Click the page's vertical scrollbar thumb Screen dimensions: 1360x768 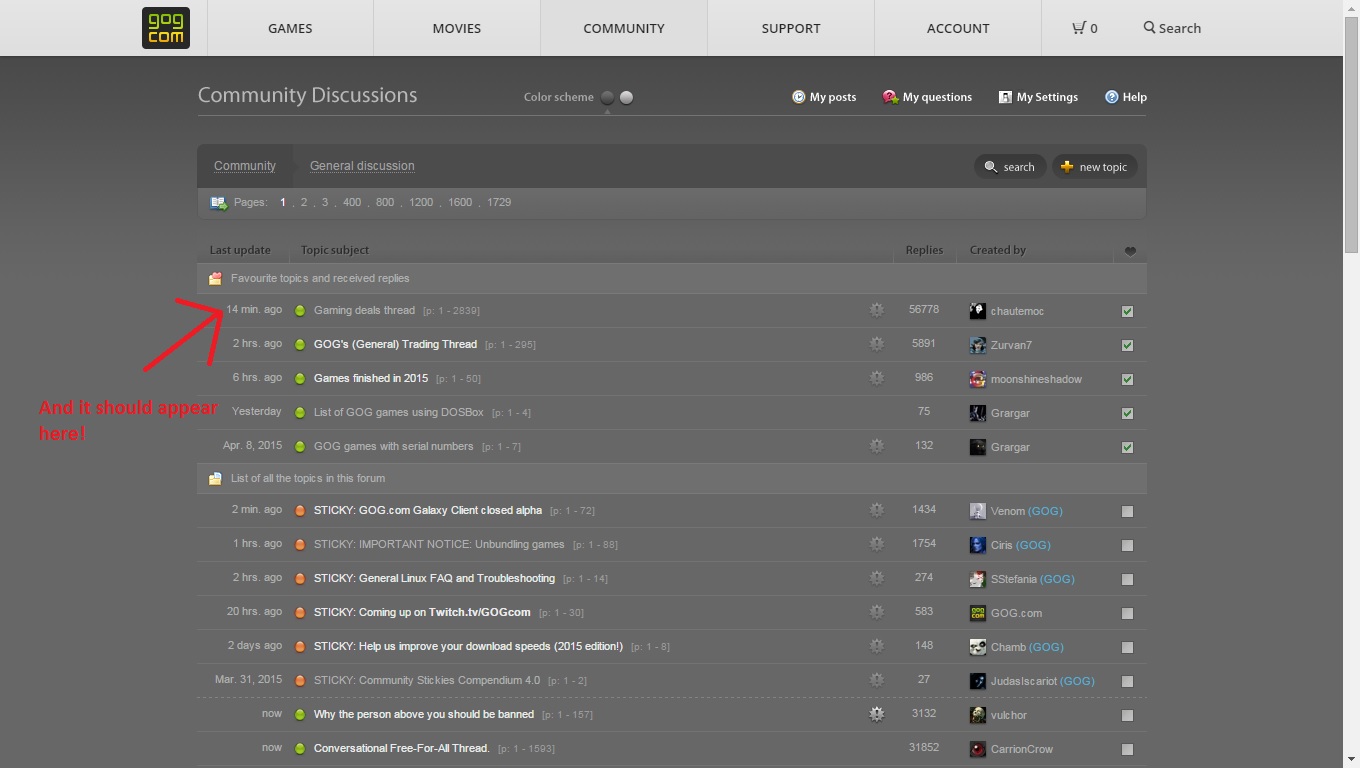pyautogui.click(x=1351, y=134)
